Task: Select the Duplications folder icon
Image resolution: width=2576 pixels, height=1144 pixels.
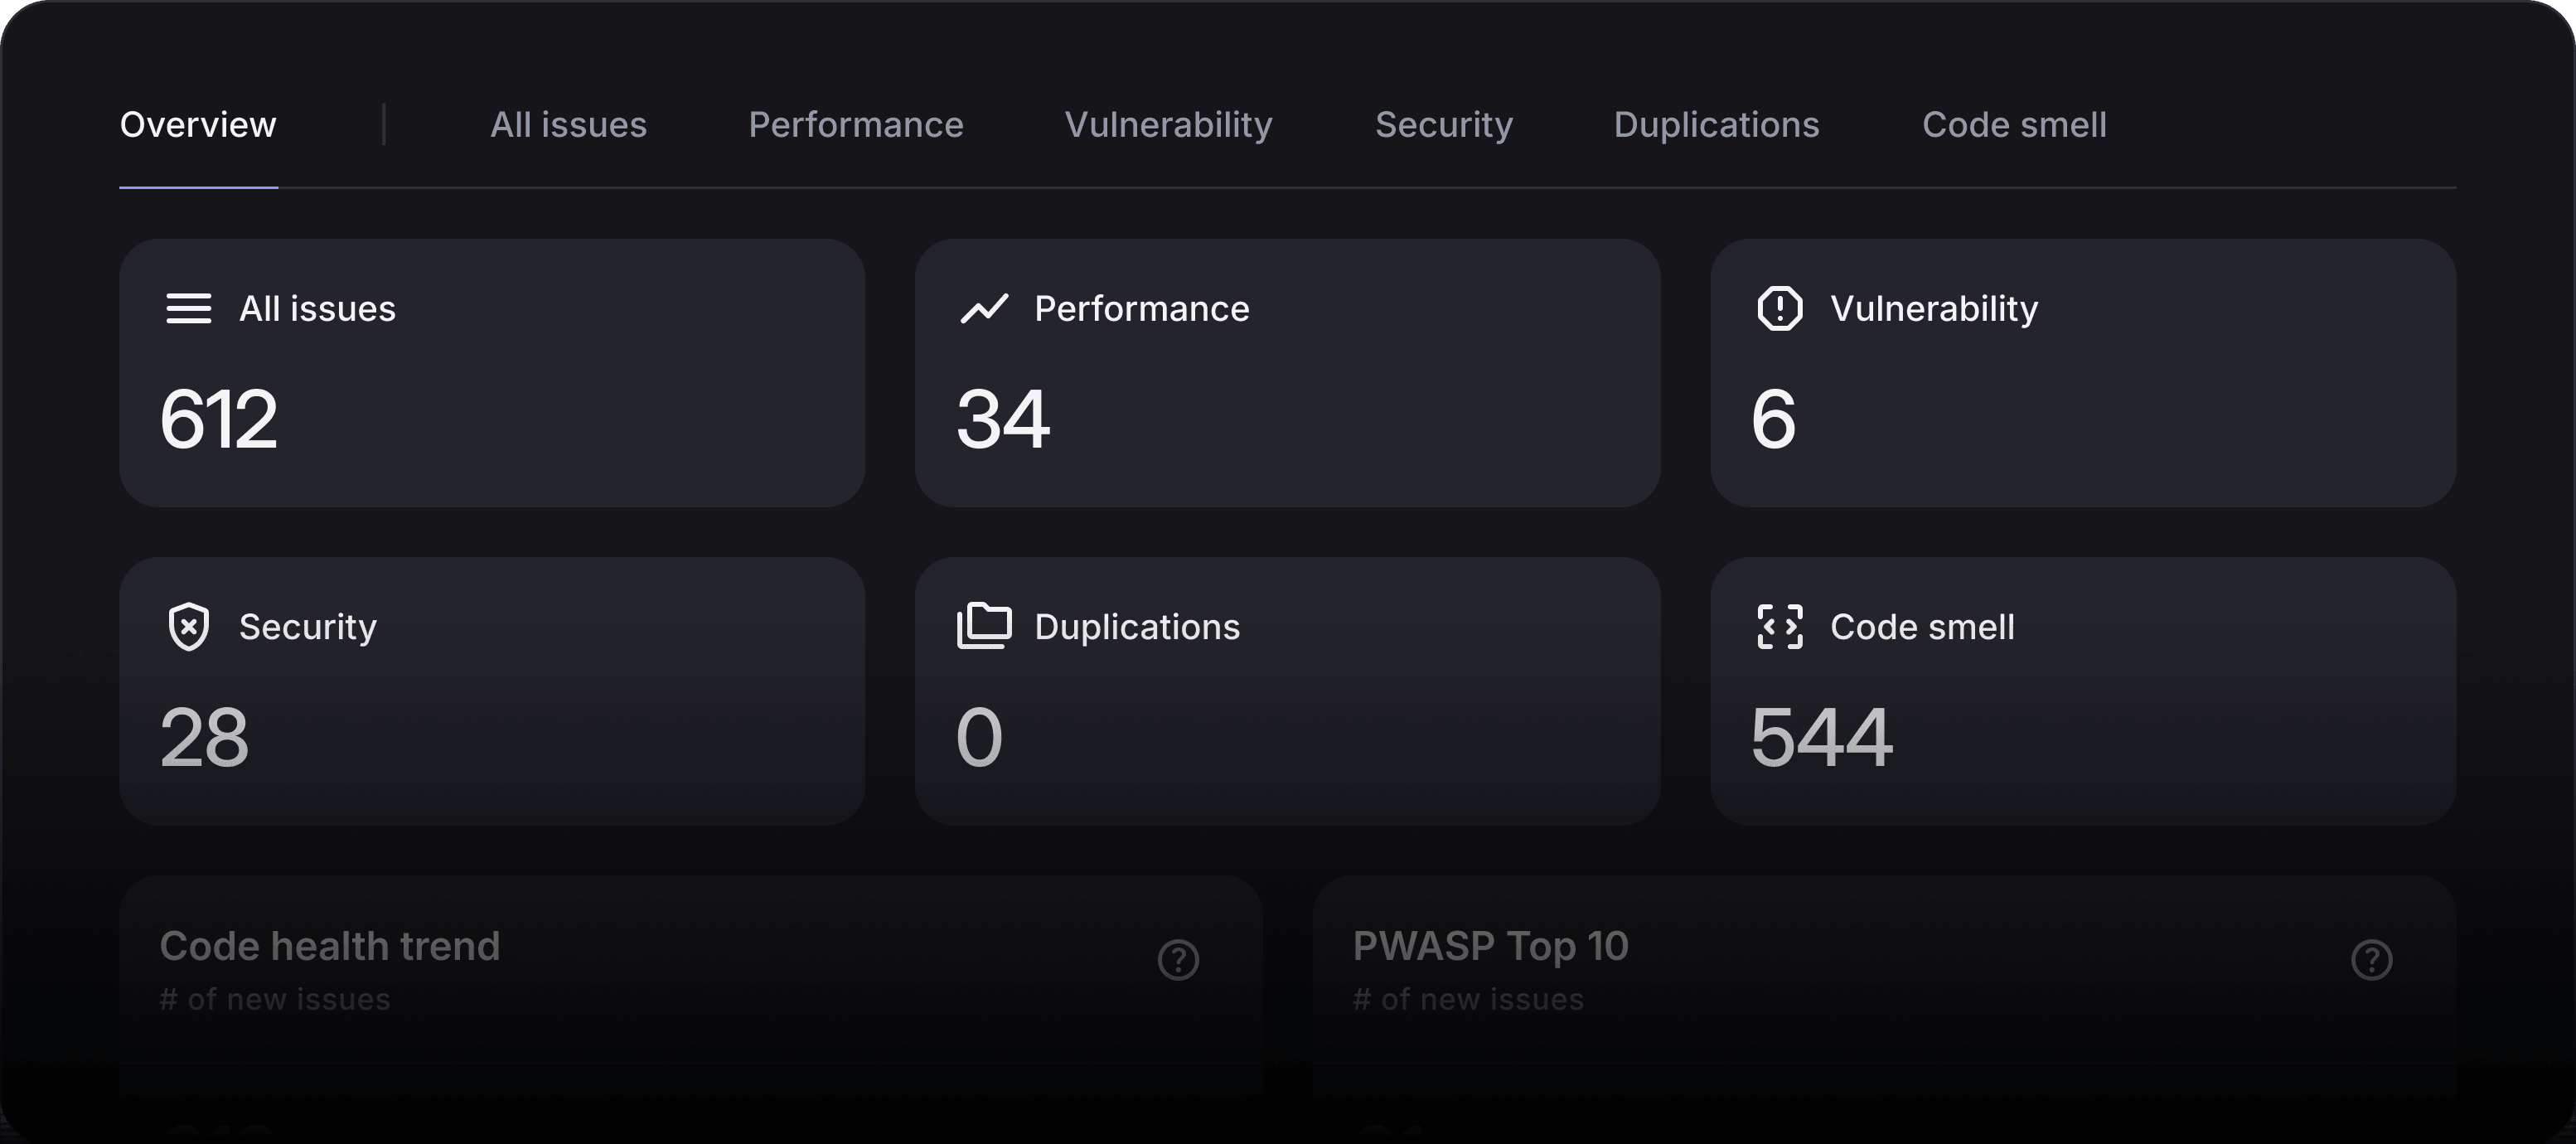Action: coord(984,627)
